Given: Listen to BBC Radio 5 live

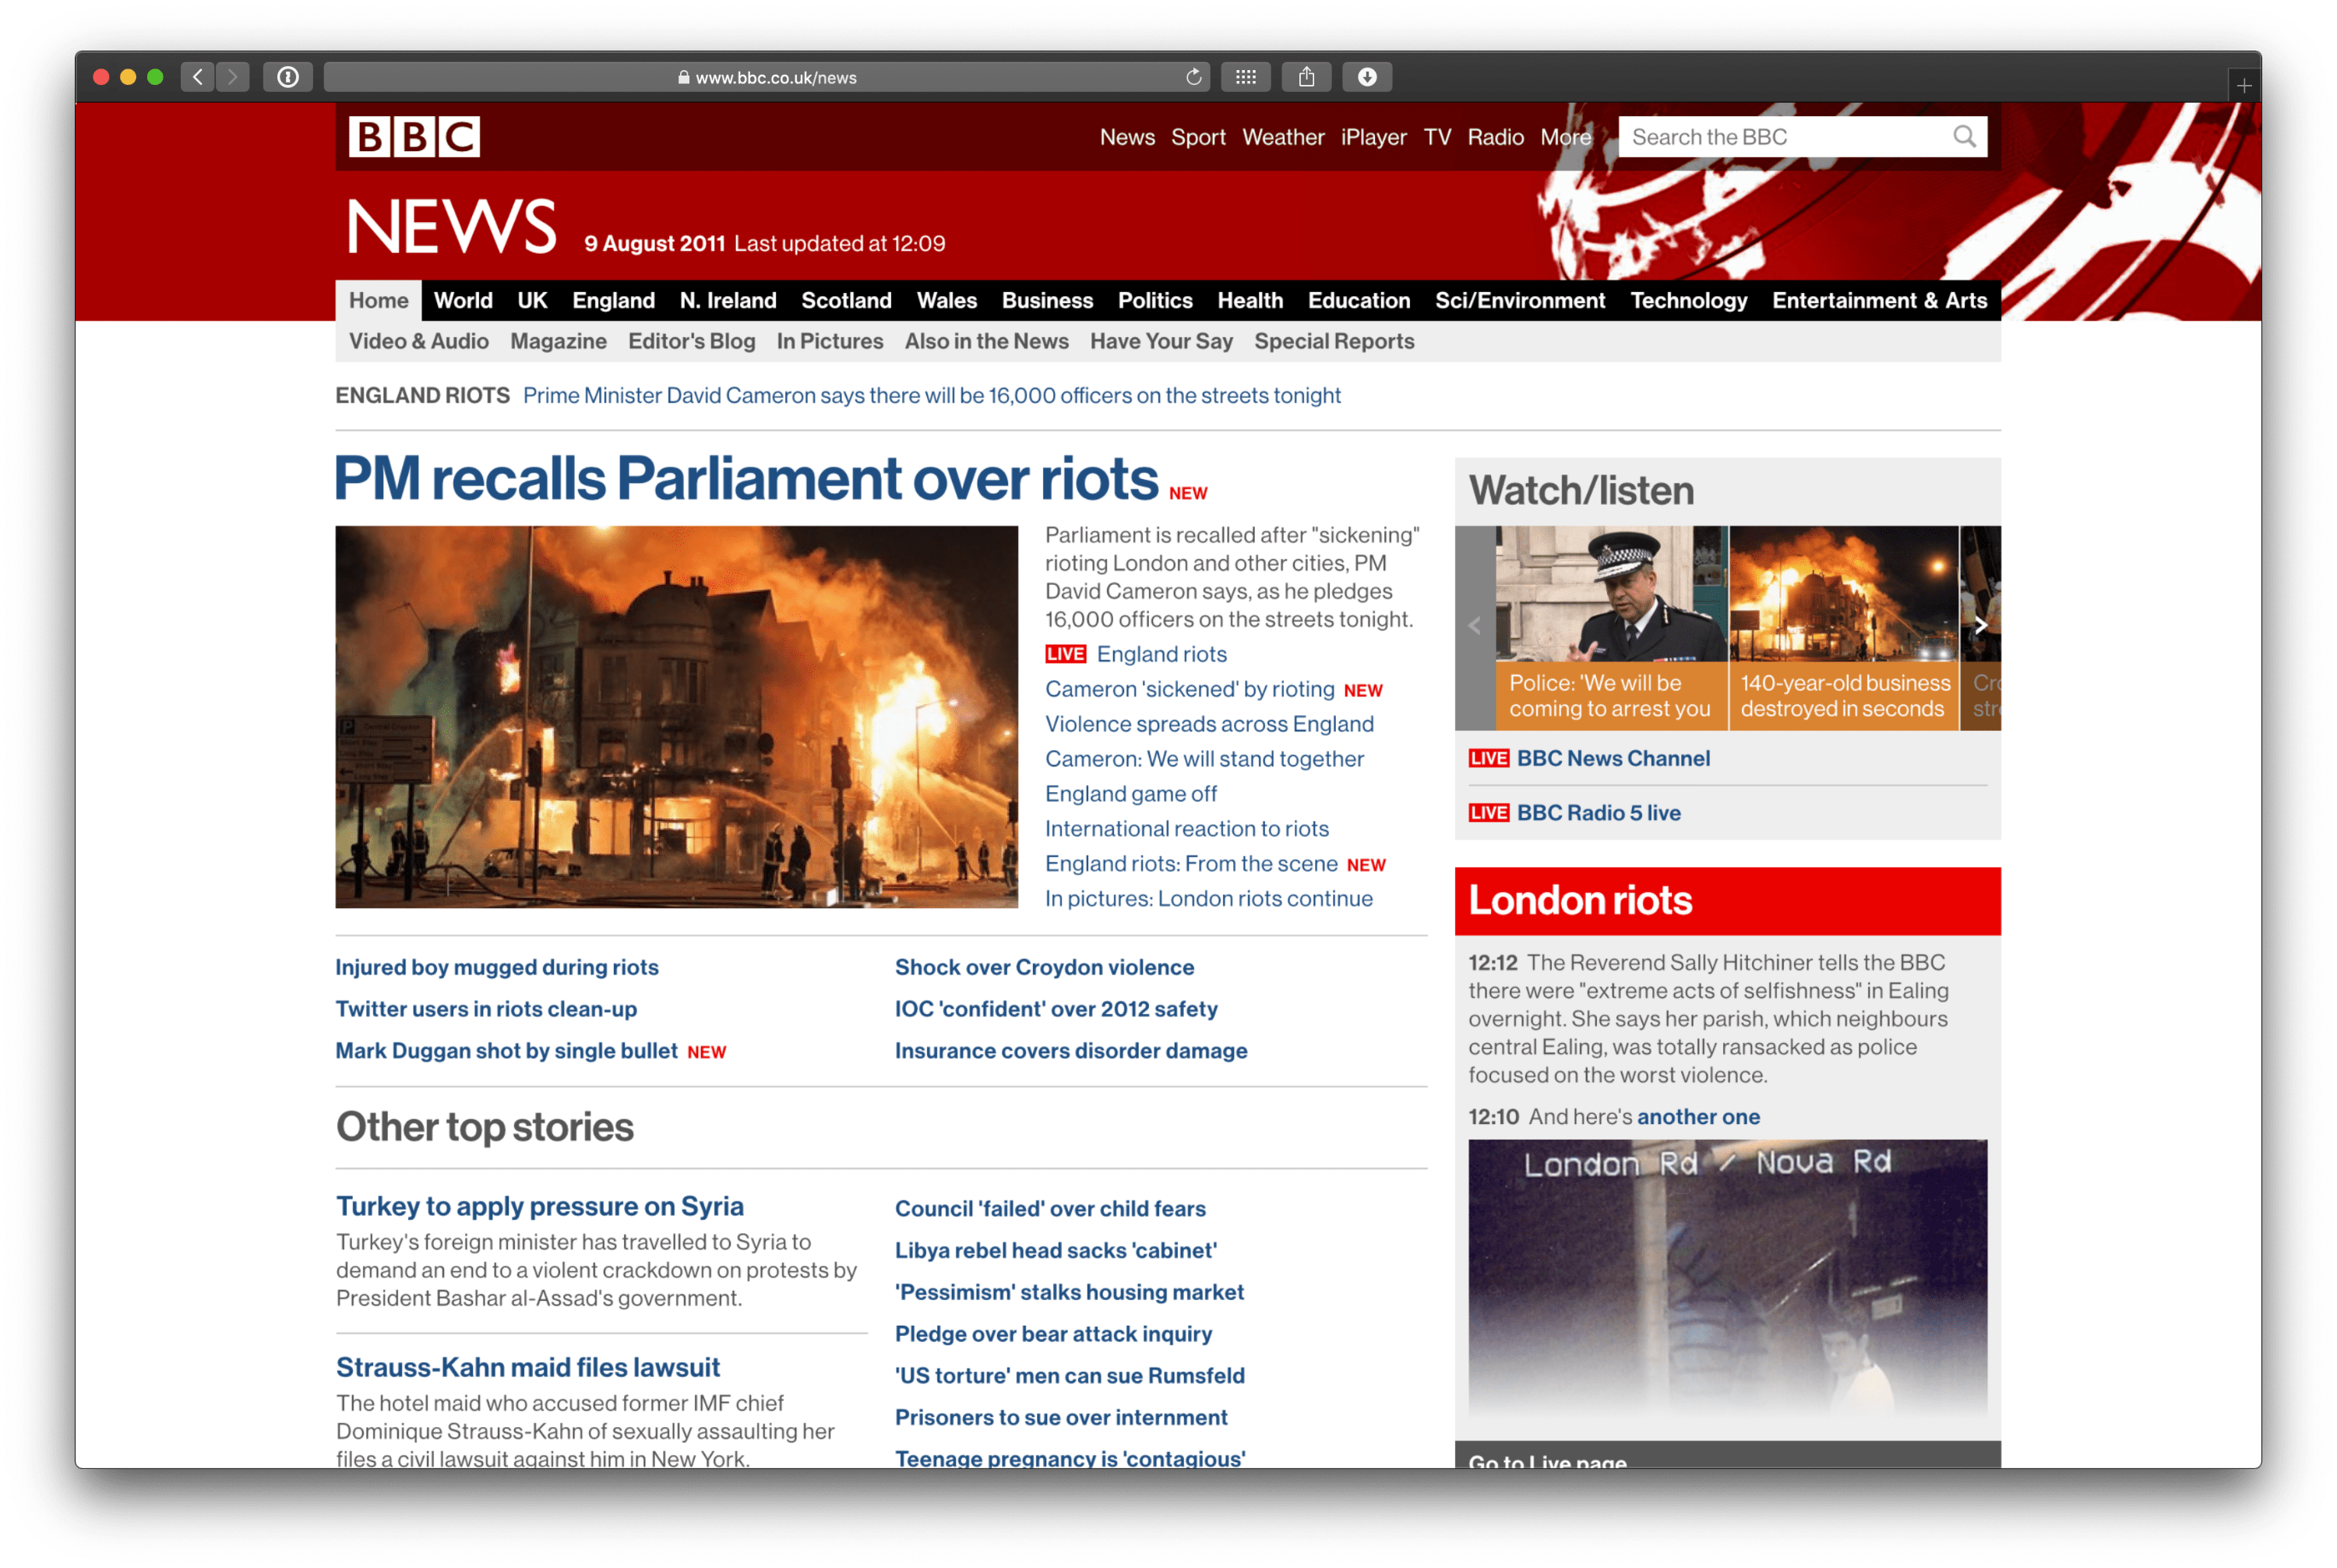Looking at the screenshot, I should click(x=1598, y=813).
